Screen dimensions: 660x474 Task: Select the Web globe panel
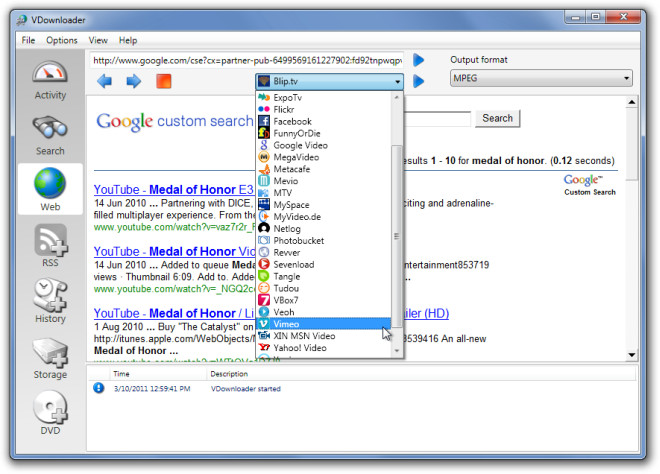50,189
